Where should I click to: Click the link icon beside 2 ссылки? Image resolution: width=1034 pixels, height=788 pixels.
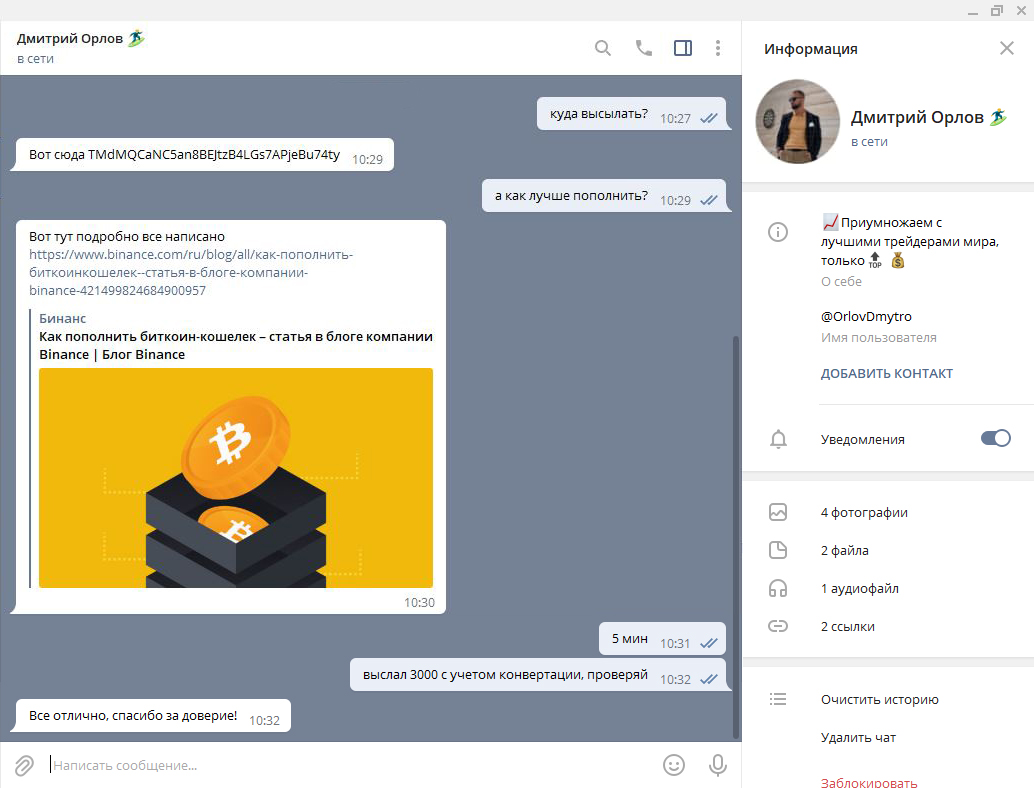(x=778, y=626)
